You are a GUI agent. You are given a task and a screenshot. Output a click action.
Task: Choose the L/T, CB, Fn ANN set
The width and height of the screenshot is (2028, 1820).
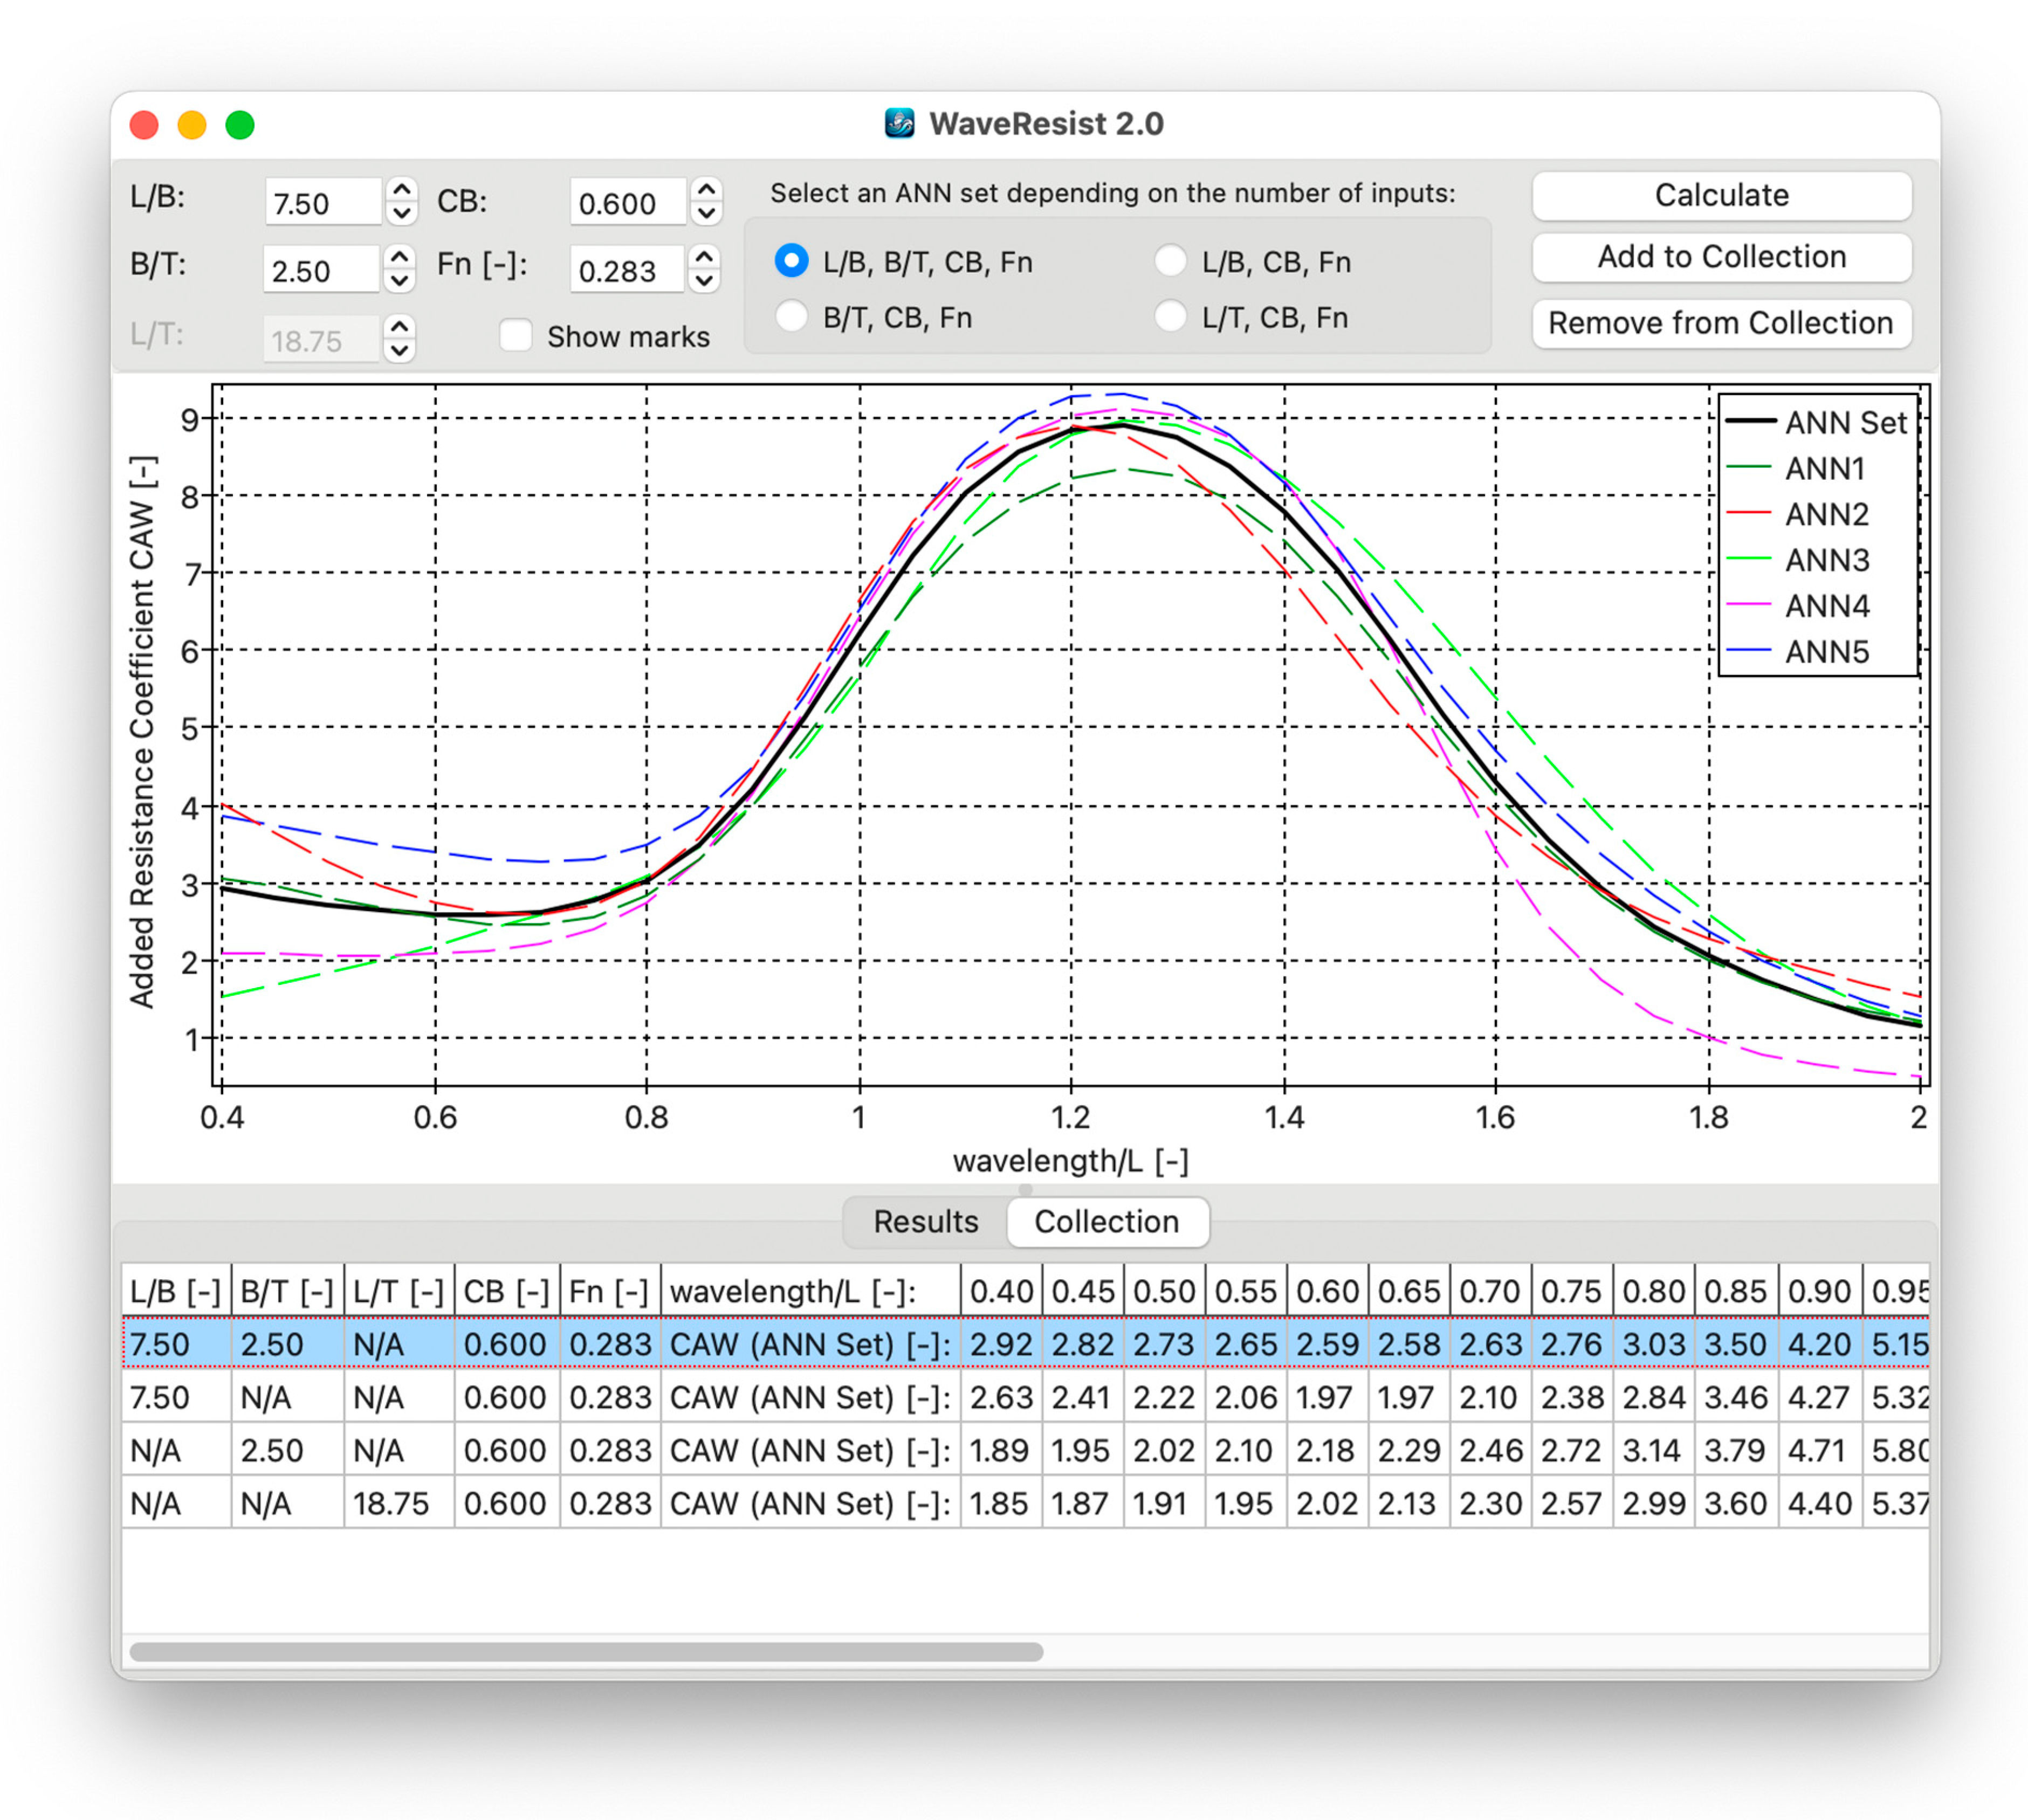coord(1170,317)
